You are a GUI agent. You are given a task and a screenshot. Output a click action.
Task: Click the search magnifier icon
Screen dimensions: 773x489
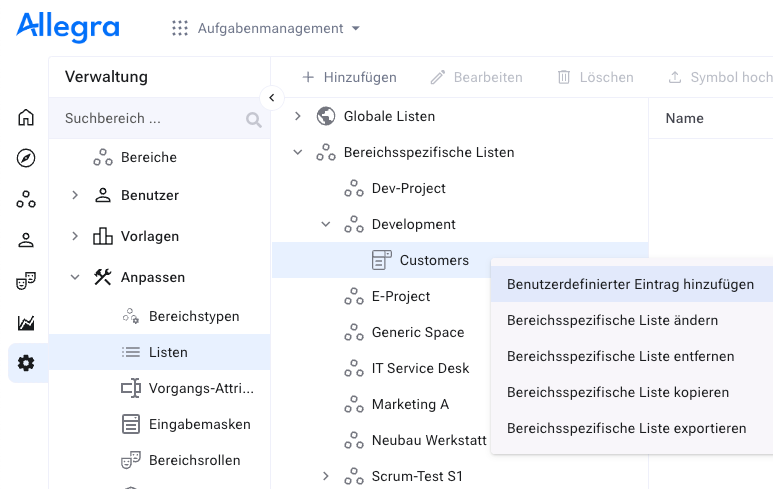pos(254,120)
